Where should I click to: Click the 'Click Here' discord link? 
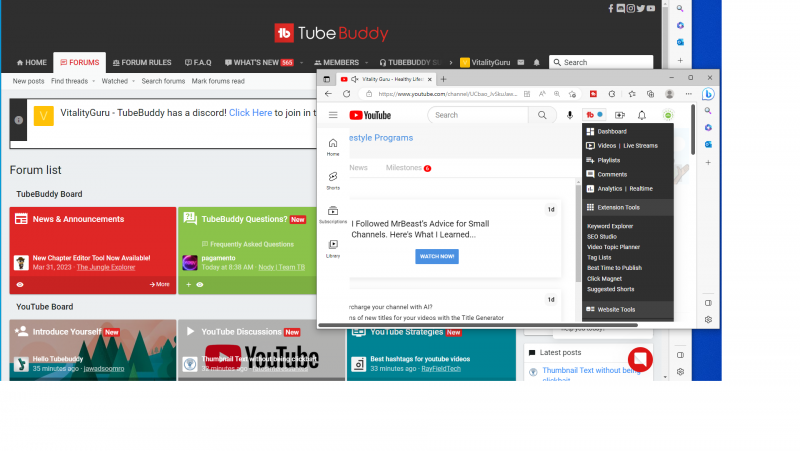(250, 113)
